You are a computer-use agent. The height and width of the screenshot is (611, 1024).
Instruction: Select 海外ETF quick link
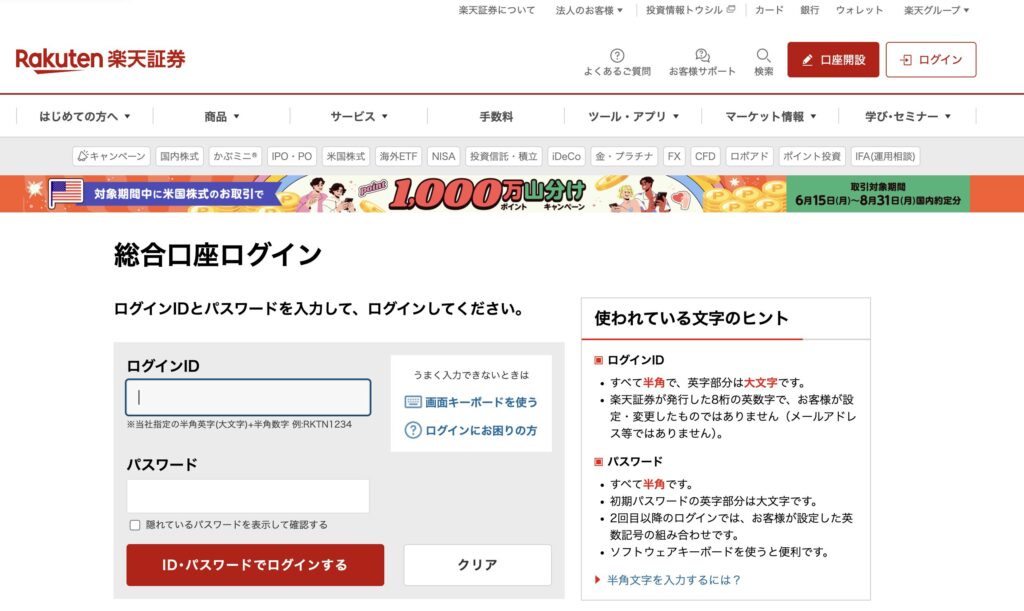tap(398, 156)
